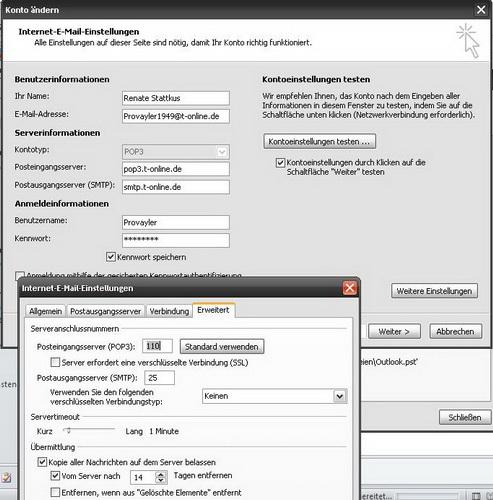Toggle the Anmeldung mithilfe gesicherter Kennwortauthentifizierung checkbox
This screenshot has height=500, width=493.
point(20,275)
